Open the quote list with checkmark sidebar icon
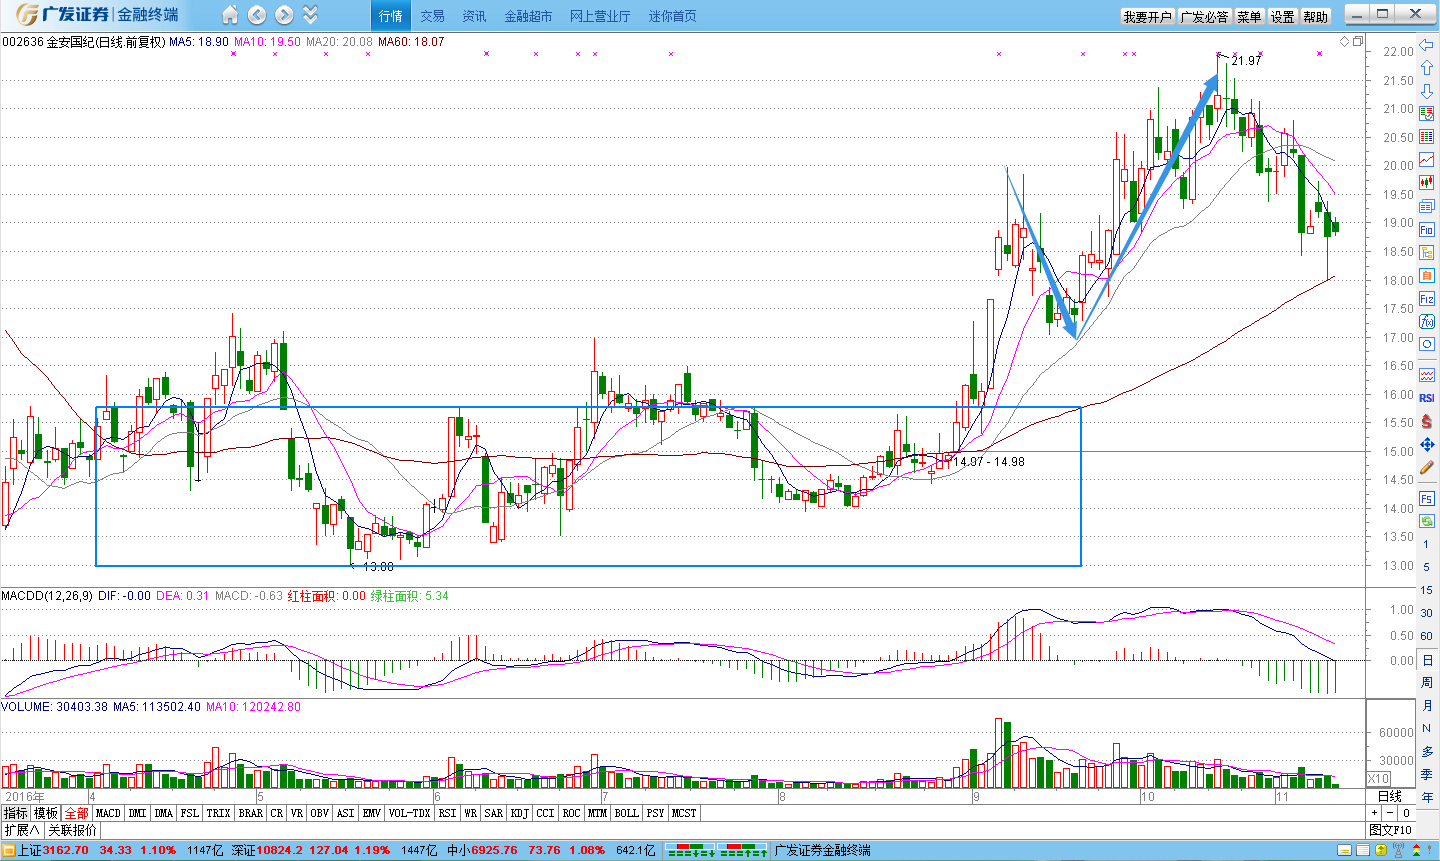The image size is (1440, 861). pyautogui.click(x=1427, y=113)
